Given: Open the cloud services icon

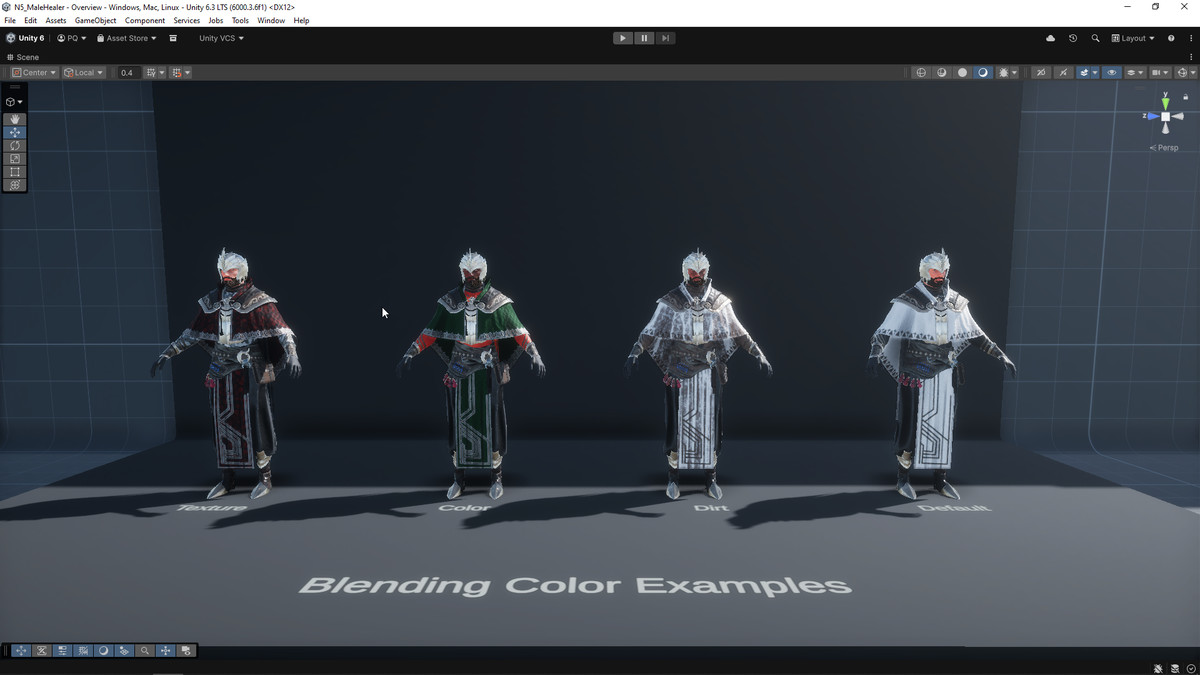Looking at the screenshot, I should 1050,38.
